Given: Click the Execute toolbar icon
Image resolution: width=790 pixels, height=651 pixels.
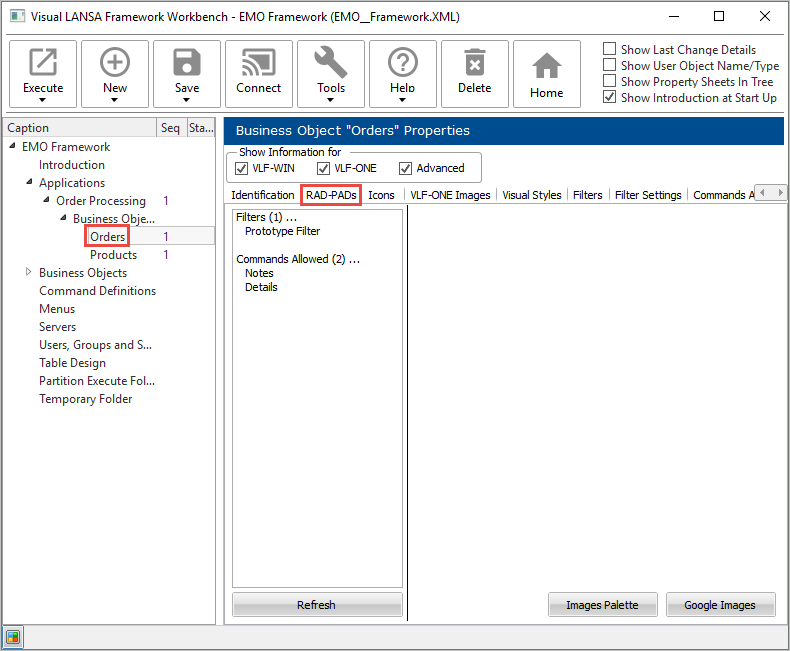Looking at the screenshot, I should pyautogui.click(x=43, y=63).
